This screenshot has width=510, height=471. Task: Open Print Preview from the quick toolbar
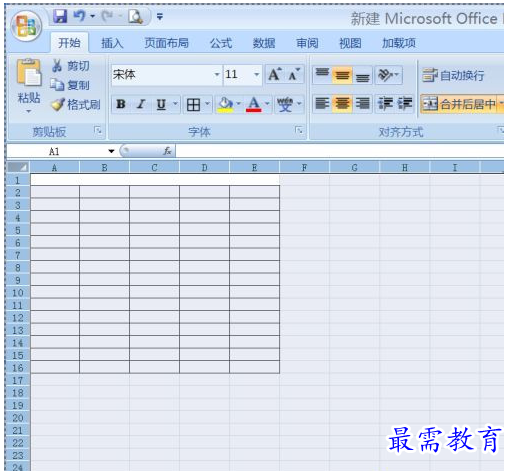click(136, 16)
